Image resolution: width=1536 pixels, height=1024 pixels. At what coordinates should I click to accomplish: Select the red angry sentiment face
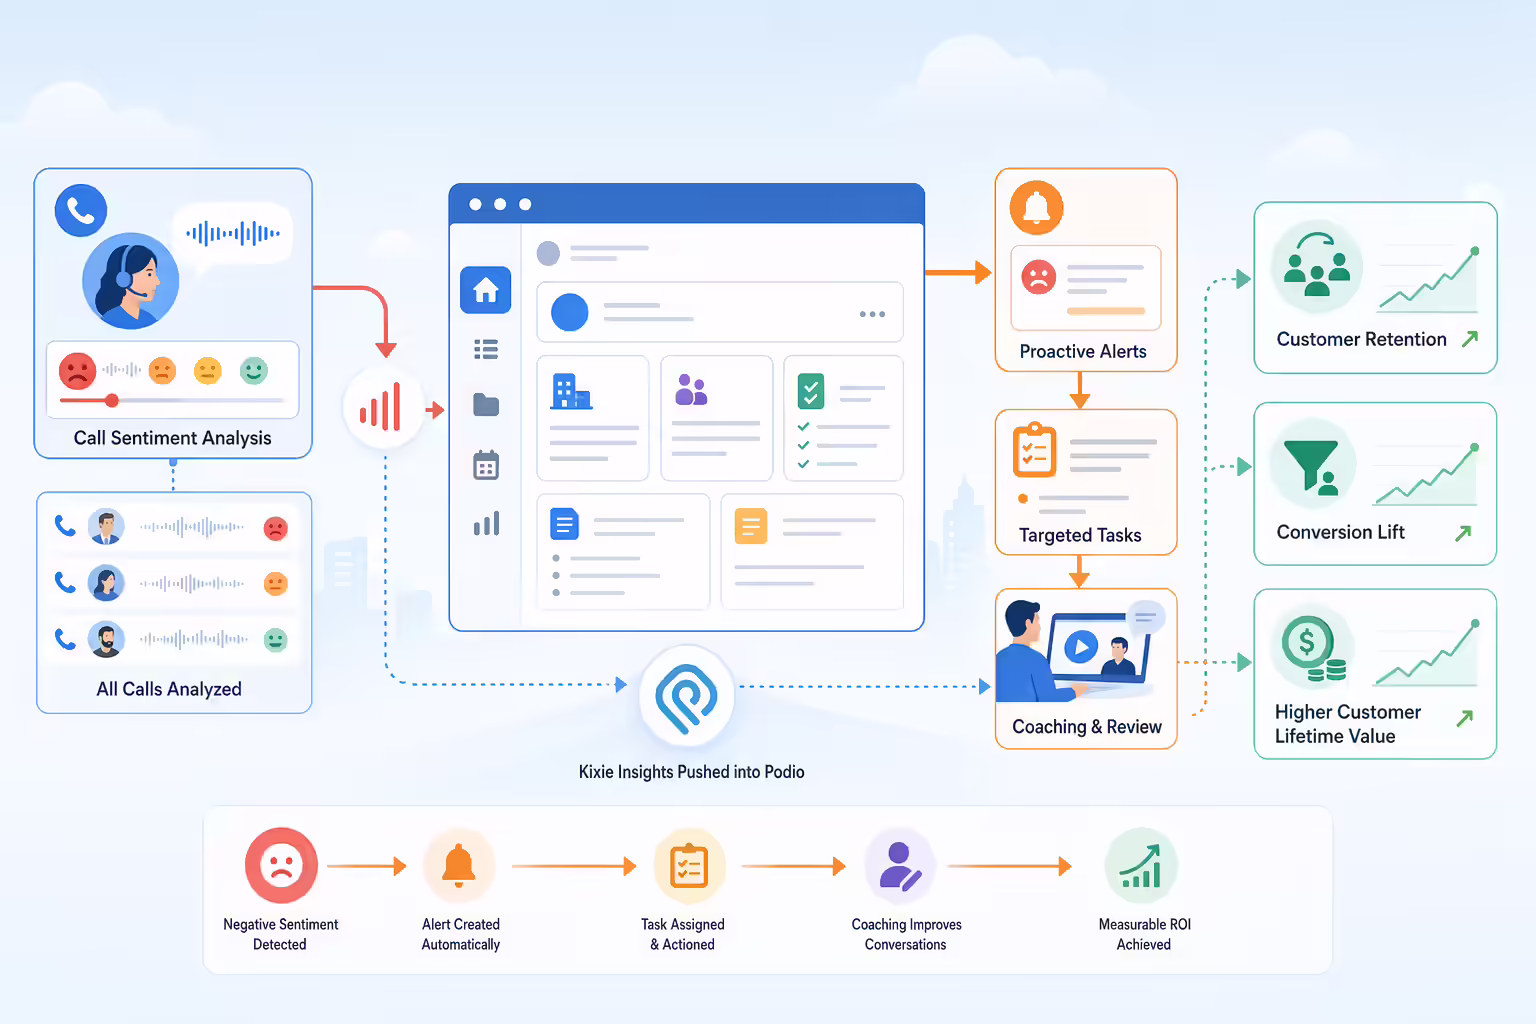coord(77,371)
